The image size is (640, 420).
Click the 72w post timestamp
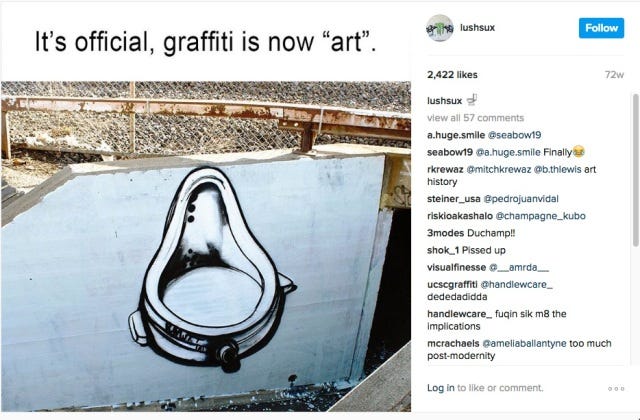614,75
